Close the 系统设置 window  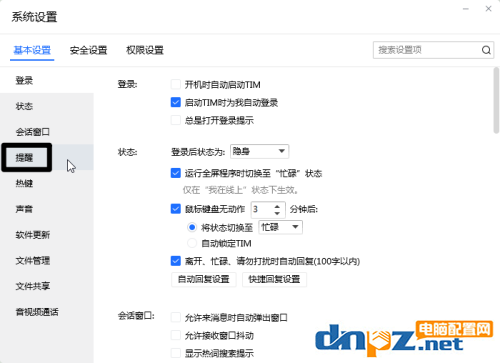488,9
